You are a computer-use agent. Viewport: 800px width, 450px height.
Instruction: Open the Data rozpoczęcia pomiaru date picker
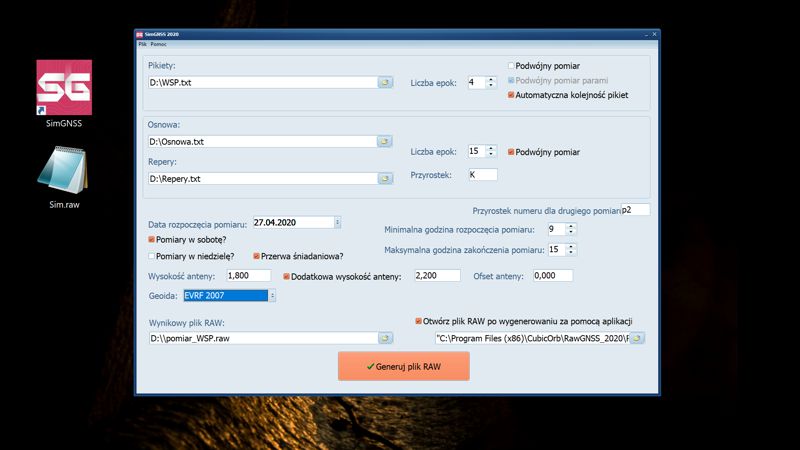pyautogui.click(x=337, y=222)
